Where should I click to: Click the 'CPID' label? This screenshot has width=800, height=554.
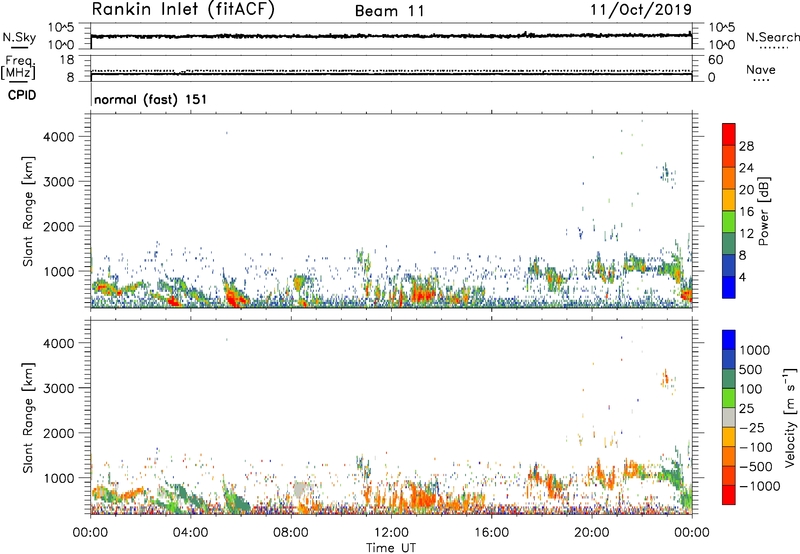coord(22,95)
